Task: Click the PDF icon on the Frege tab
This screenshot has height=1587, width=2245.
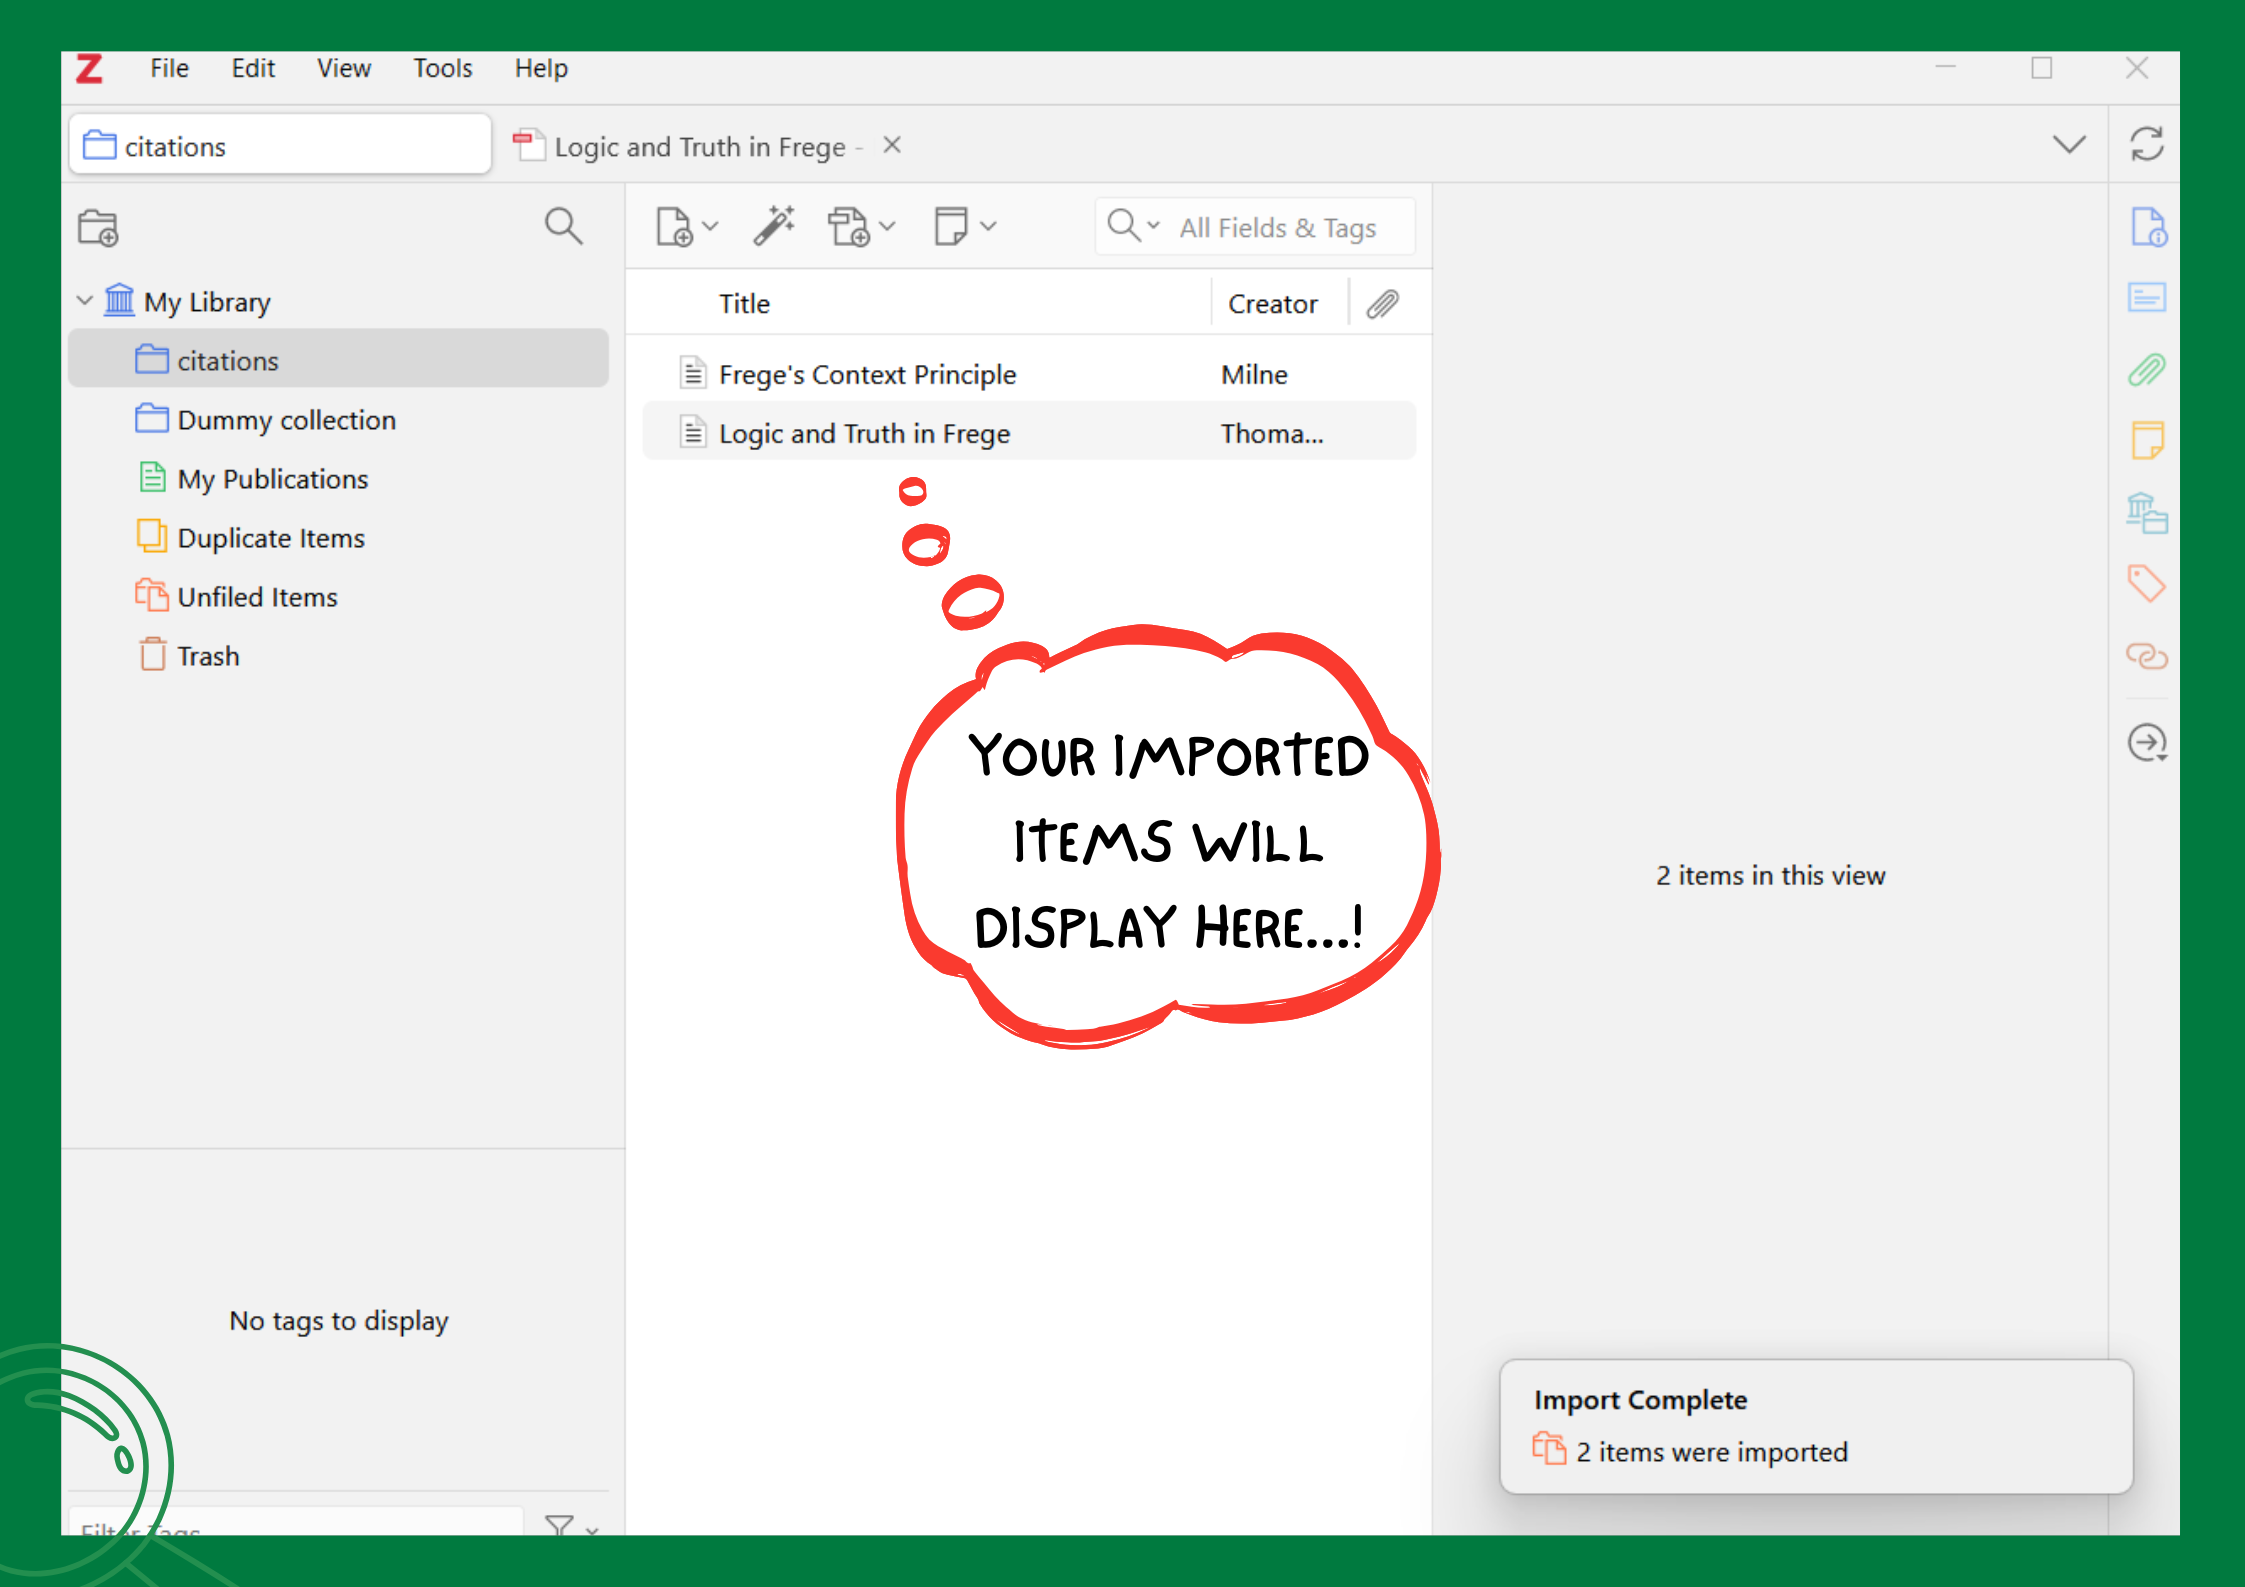Action: tap(528, 145)
